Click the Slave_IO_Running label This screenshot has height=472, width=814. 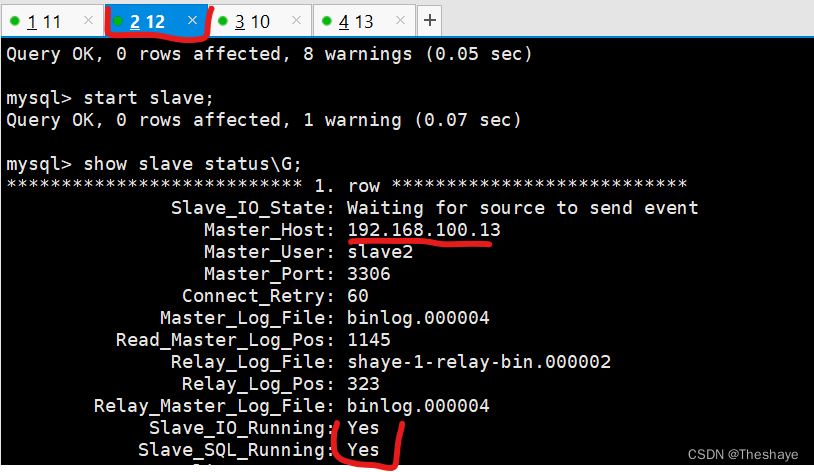tap(241, 428)
